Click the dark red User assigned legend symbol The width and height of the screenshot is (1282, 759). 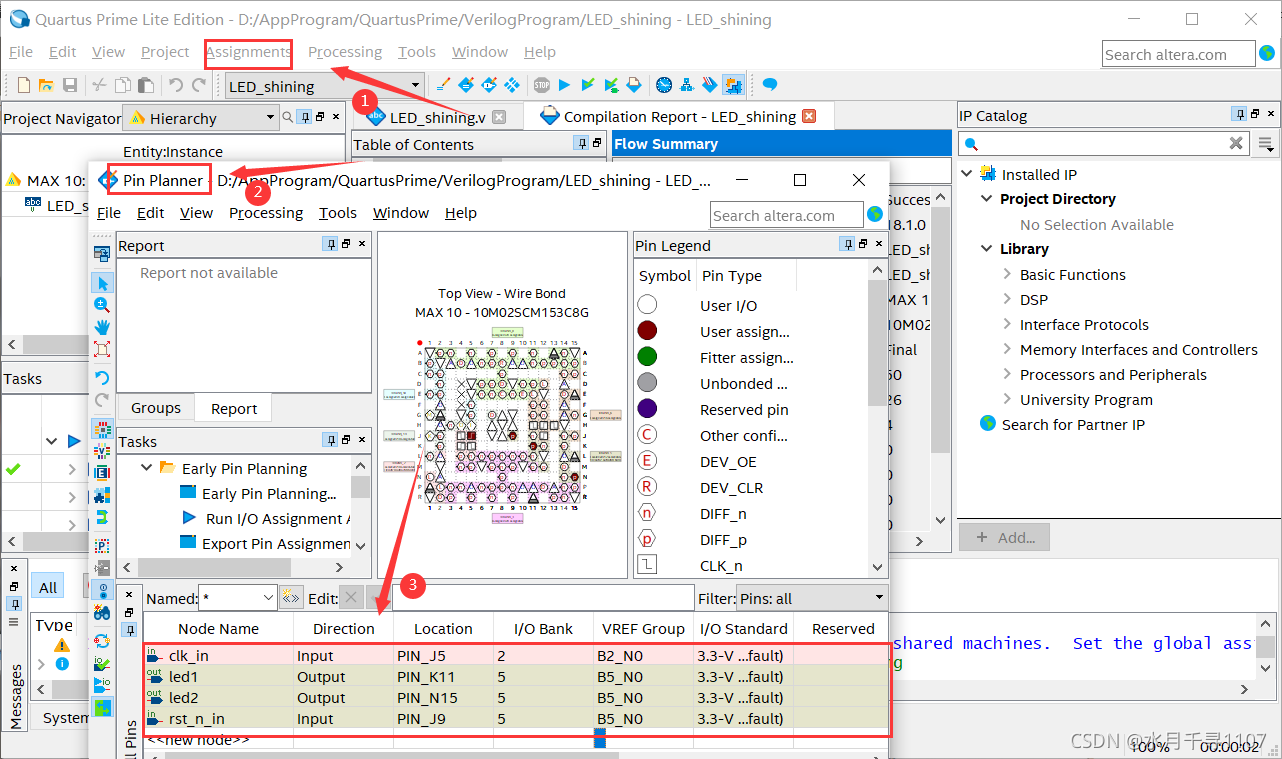pos(647,331)
